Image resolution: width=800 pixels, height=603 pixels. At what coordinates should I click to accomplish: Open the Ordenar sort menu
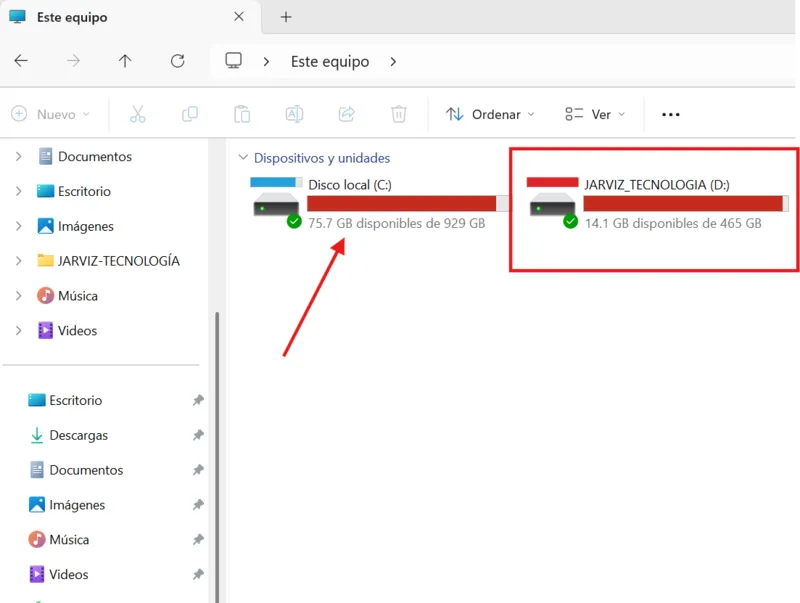(490, 114)
